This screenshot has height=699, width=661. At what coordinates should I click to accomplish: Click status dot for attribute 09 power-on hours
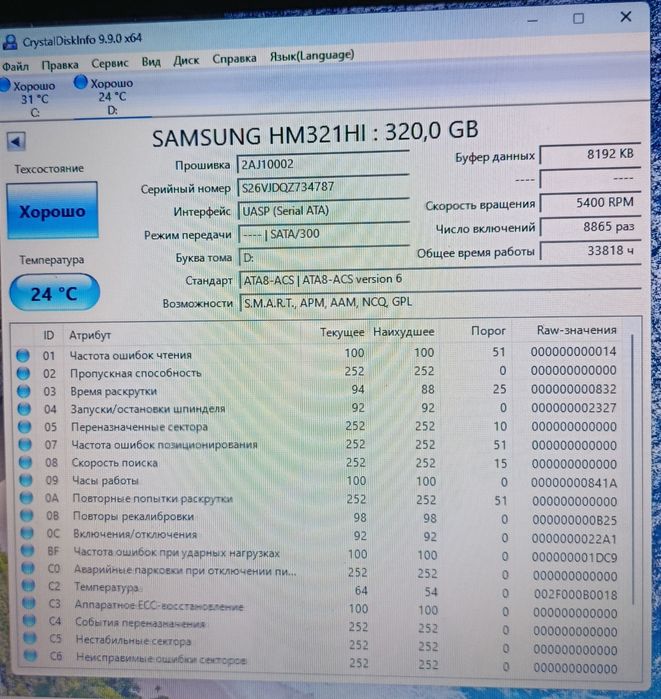[26, 480]
